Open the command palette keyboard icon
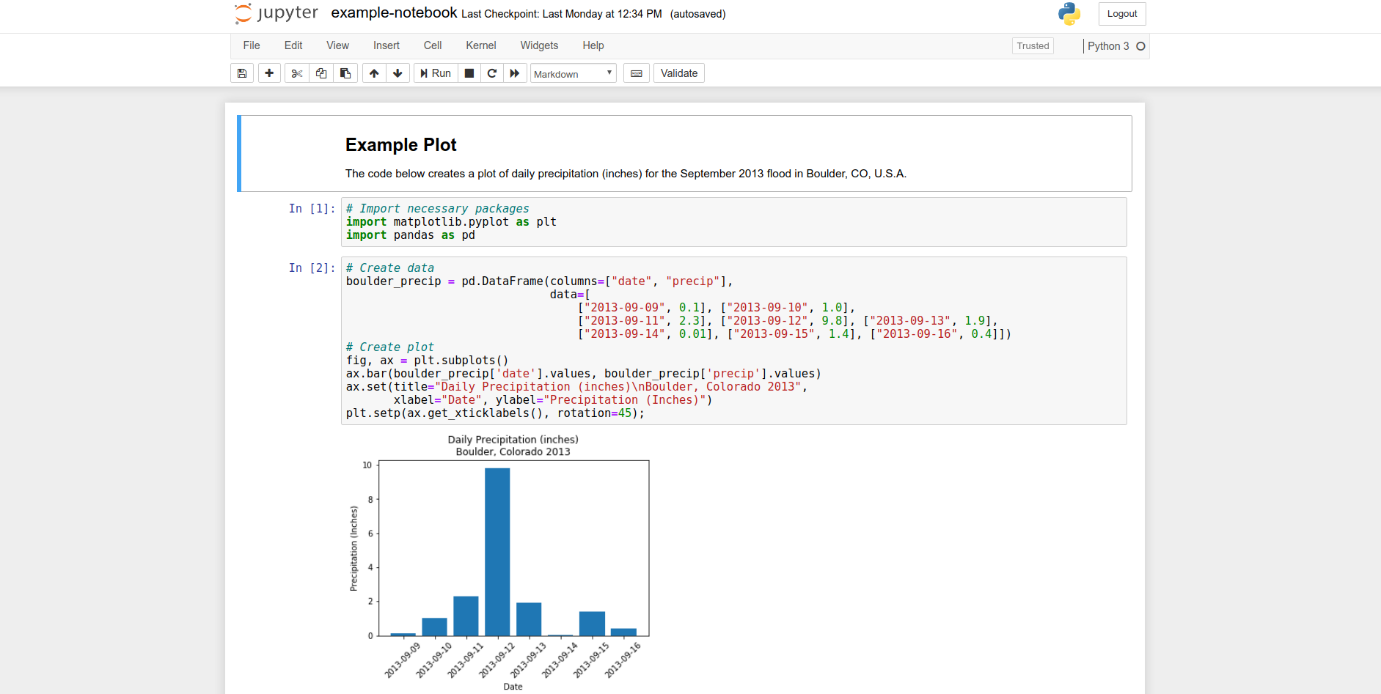1381x694 pixels. tap(636, 73)
